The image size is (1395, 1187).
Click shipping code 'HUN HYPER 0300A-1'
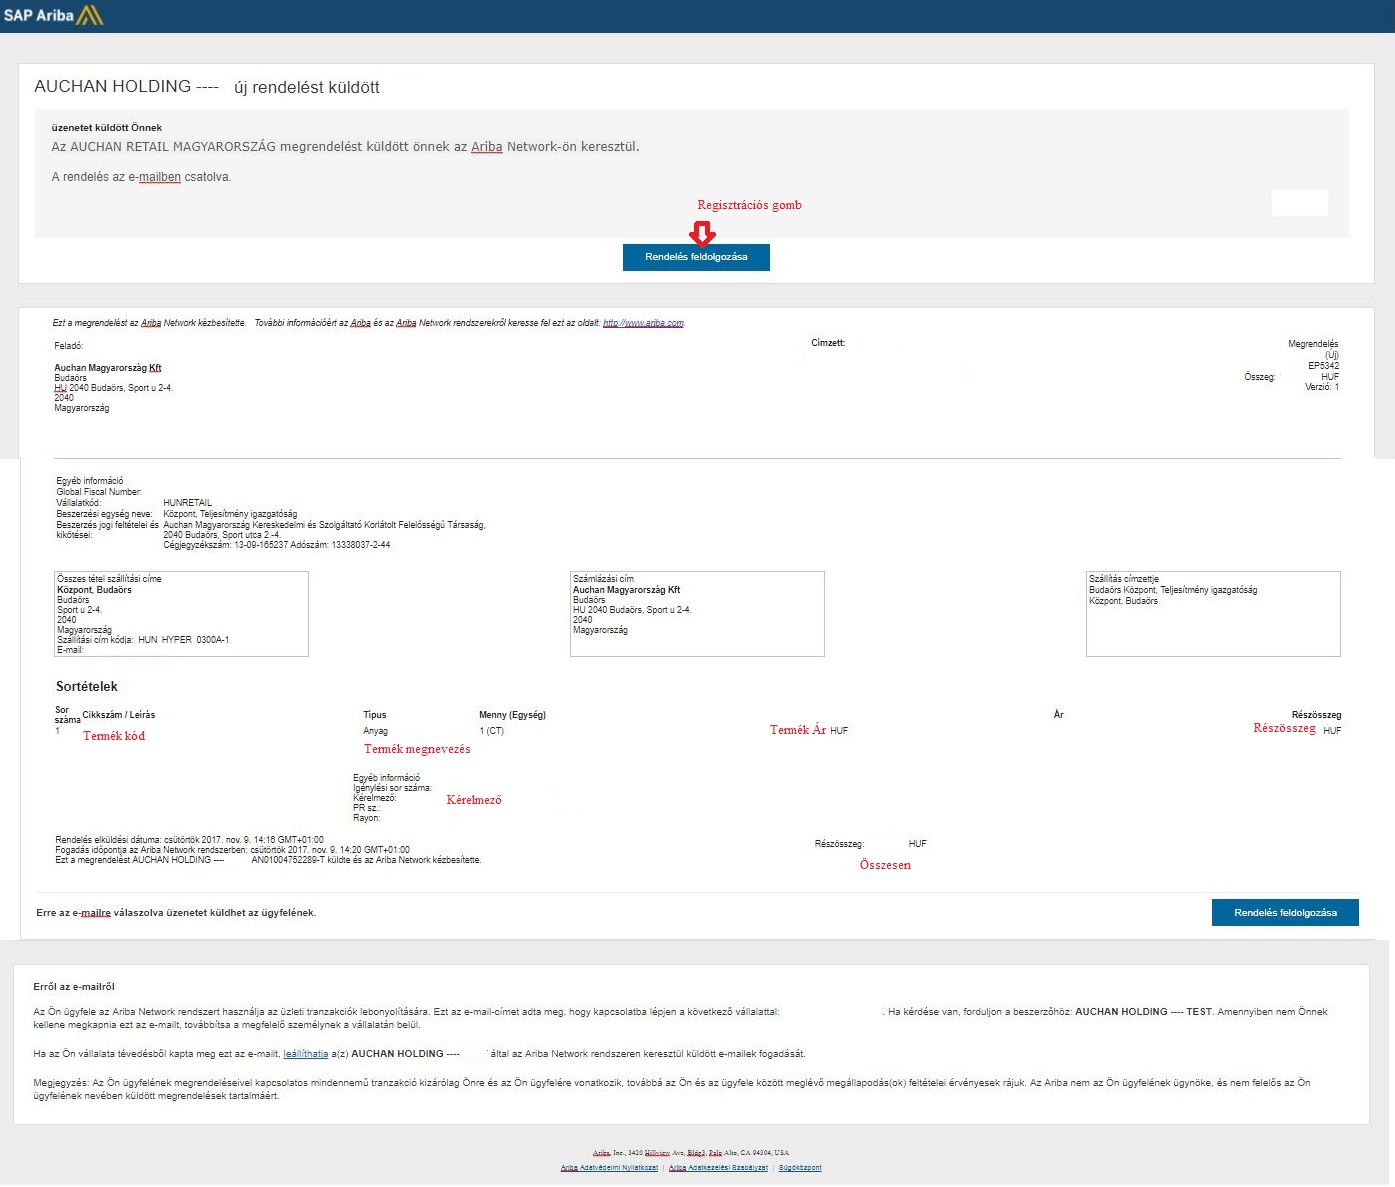click(184, 640)
